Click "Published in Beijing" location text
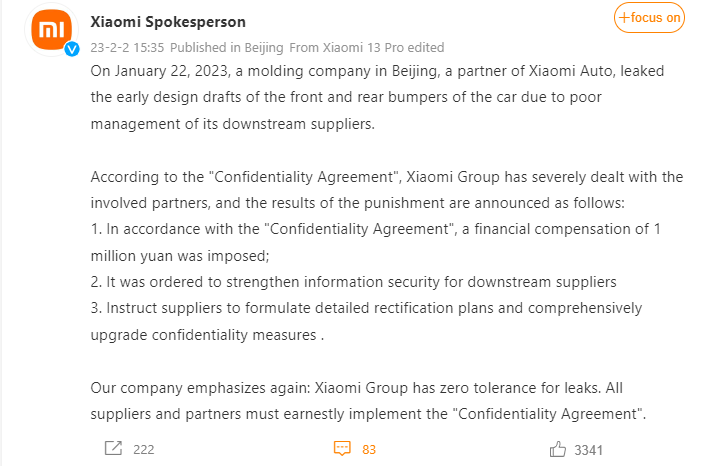Viewport: 704px width, 466px height. (227, 47)
